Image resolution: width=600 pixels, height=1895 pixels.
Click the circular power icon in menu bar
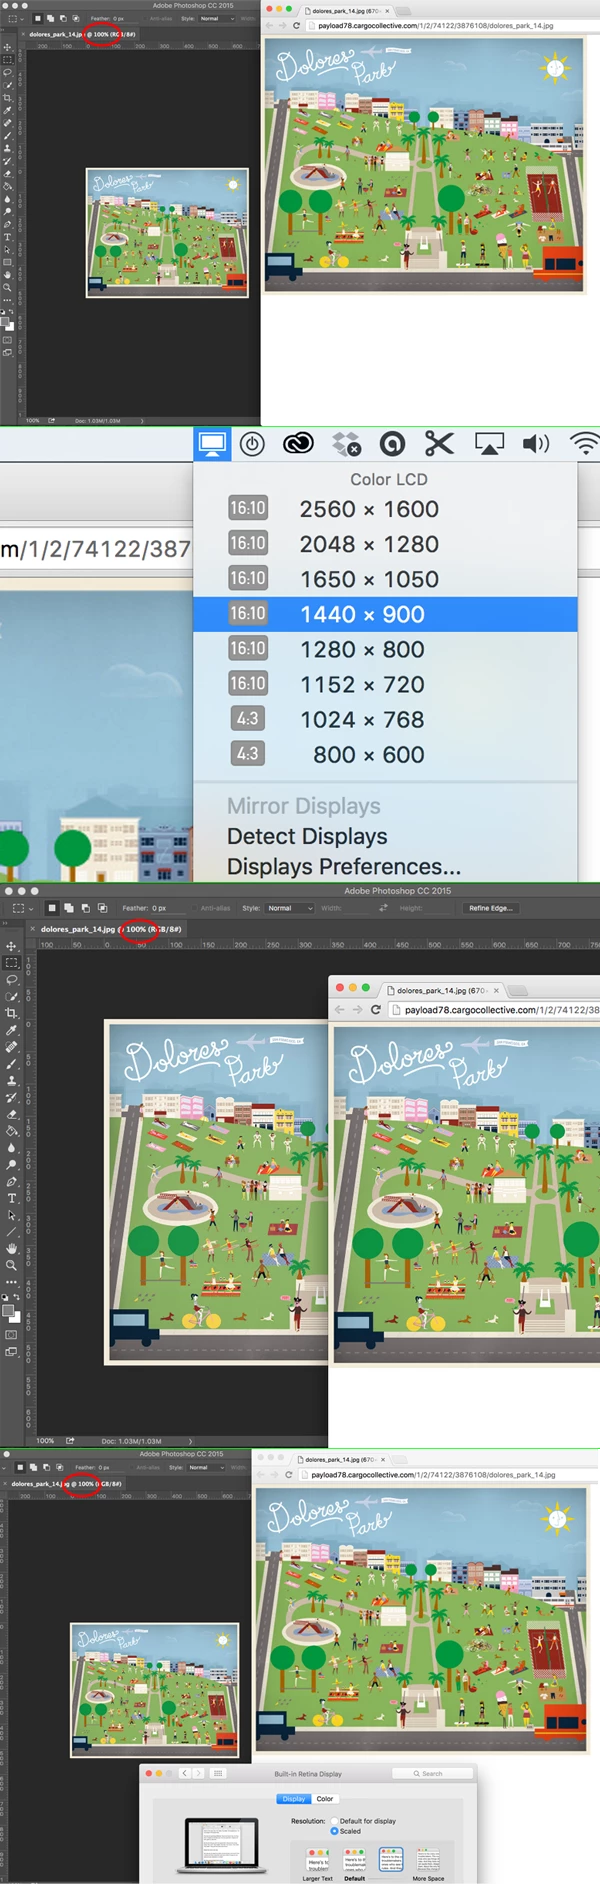(252, 444)
